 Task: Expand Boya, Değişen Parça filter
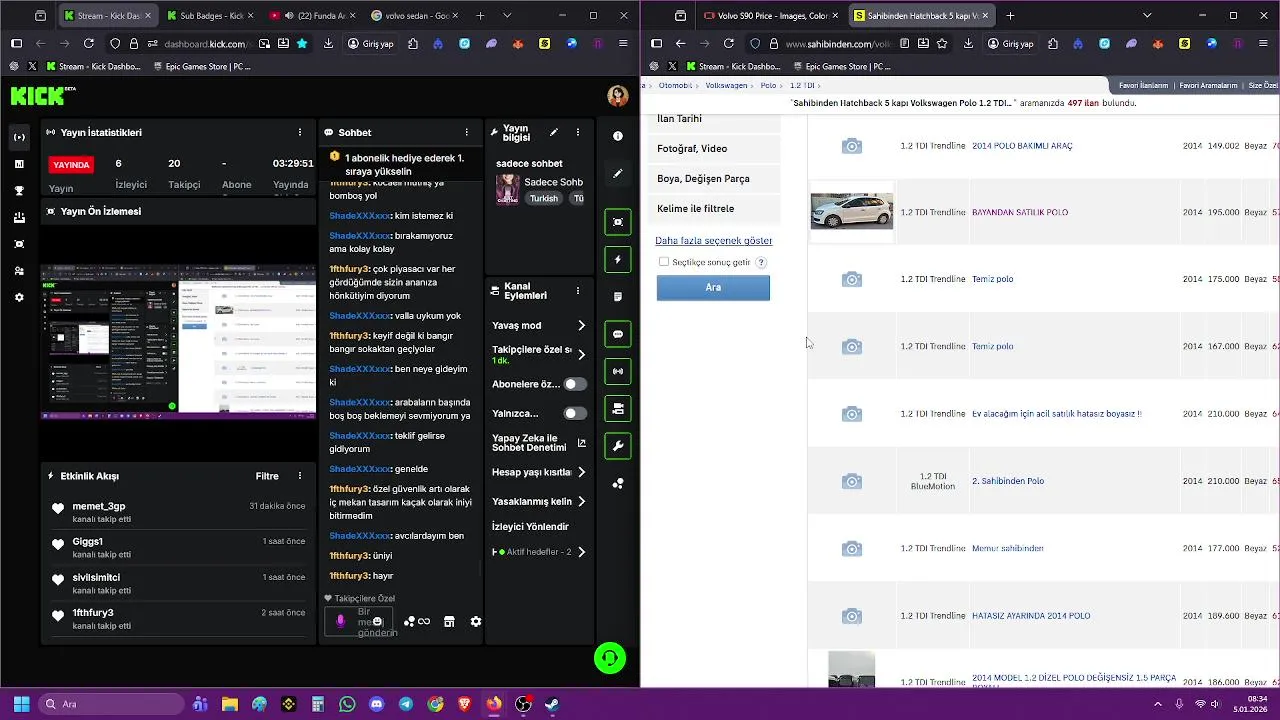[x=715, y=179]
